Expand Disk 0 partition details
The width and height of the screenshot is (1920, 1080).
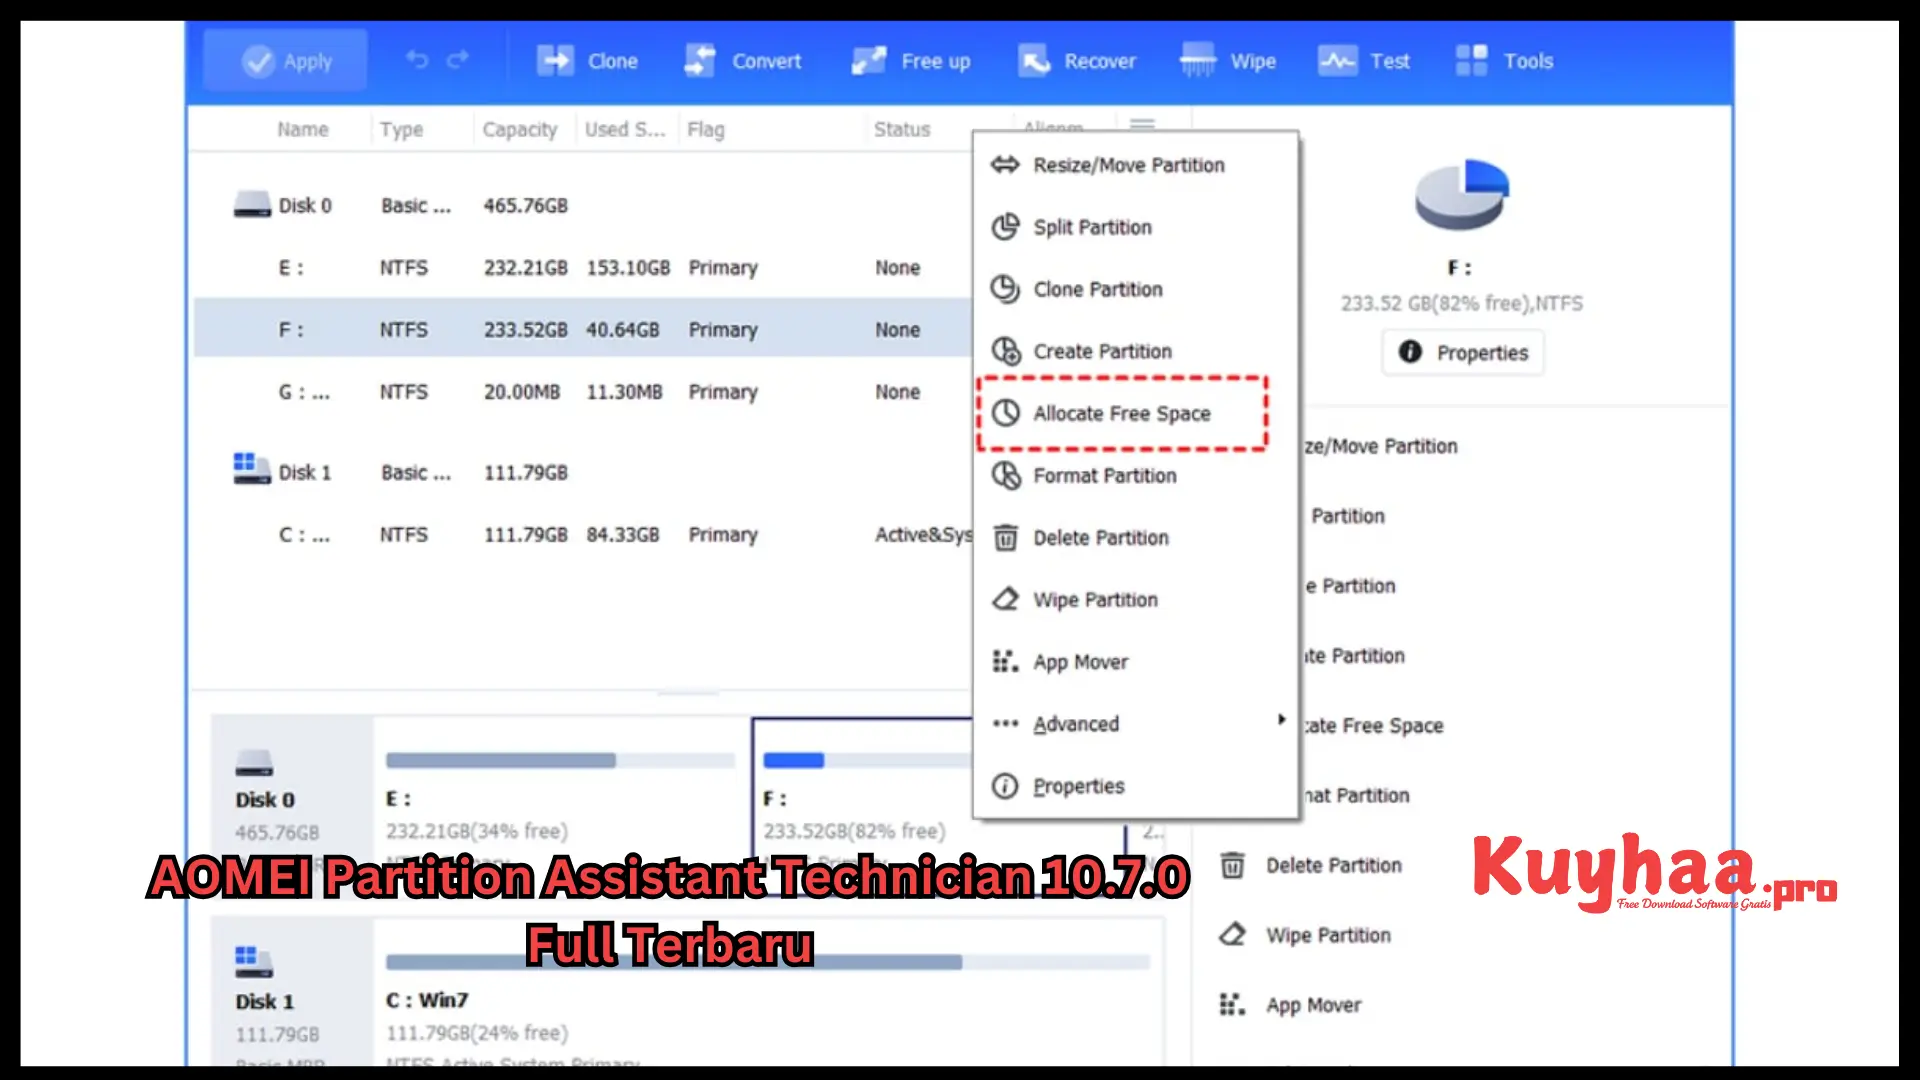249,204
